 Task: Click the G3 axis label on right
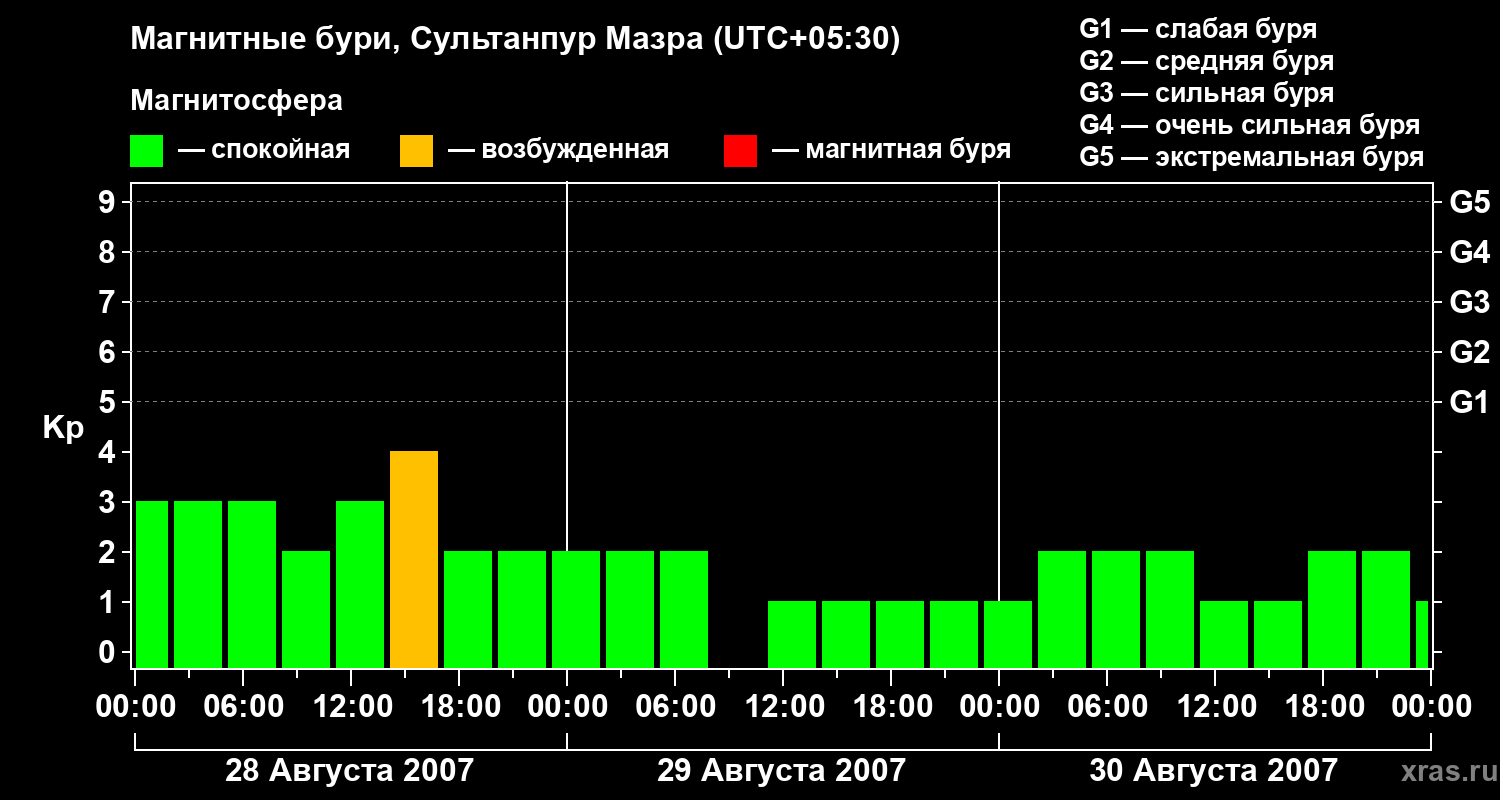[1470, 303]
